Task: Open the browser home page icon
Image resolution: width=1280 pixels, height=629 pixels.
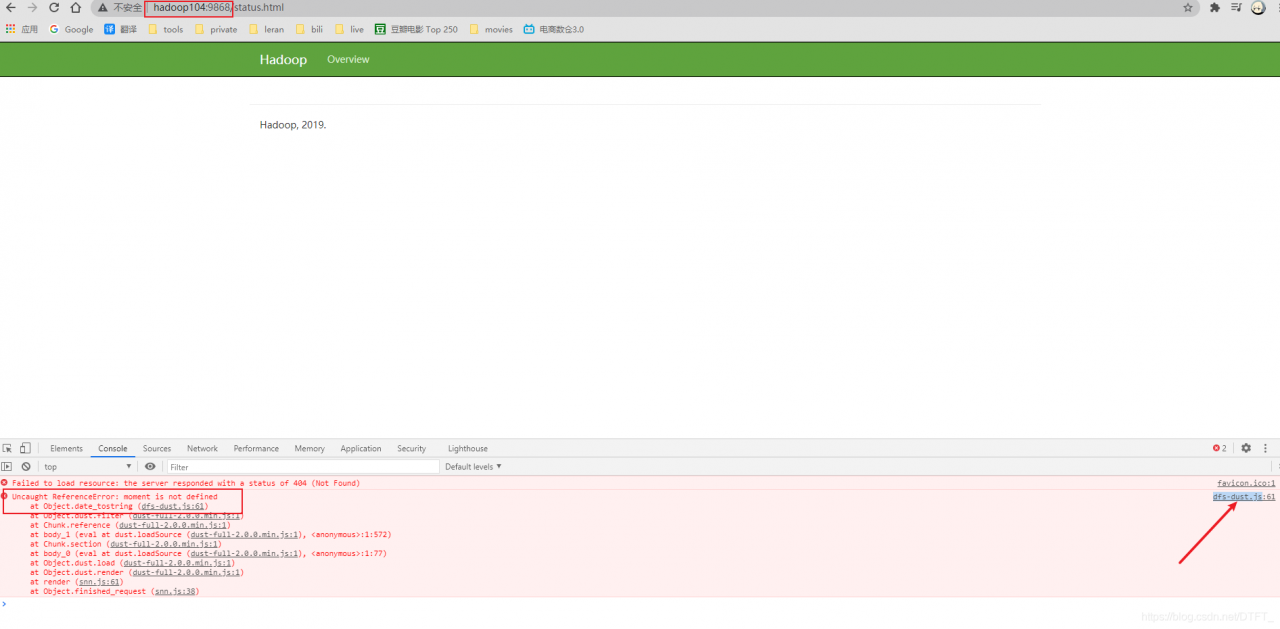Action: 75,7
